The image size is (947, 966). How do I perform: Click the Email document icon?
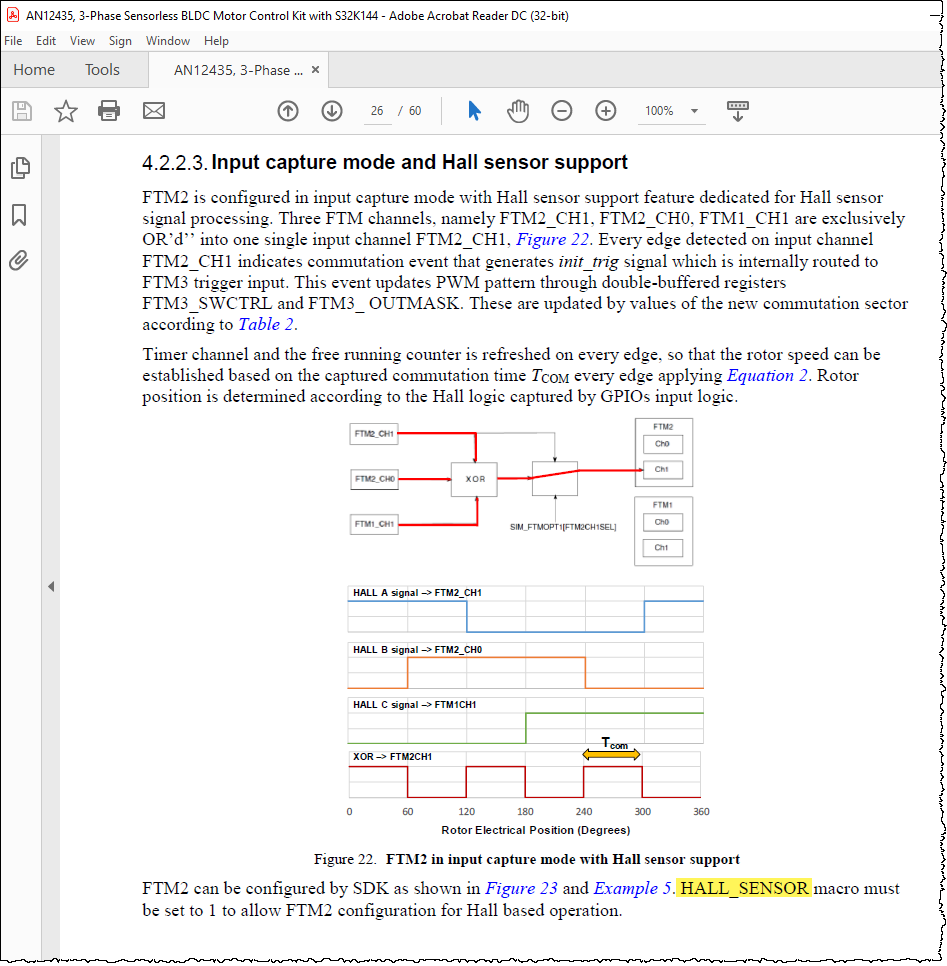point(153,111)
